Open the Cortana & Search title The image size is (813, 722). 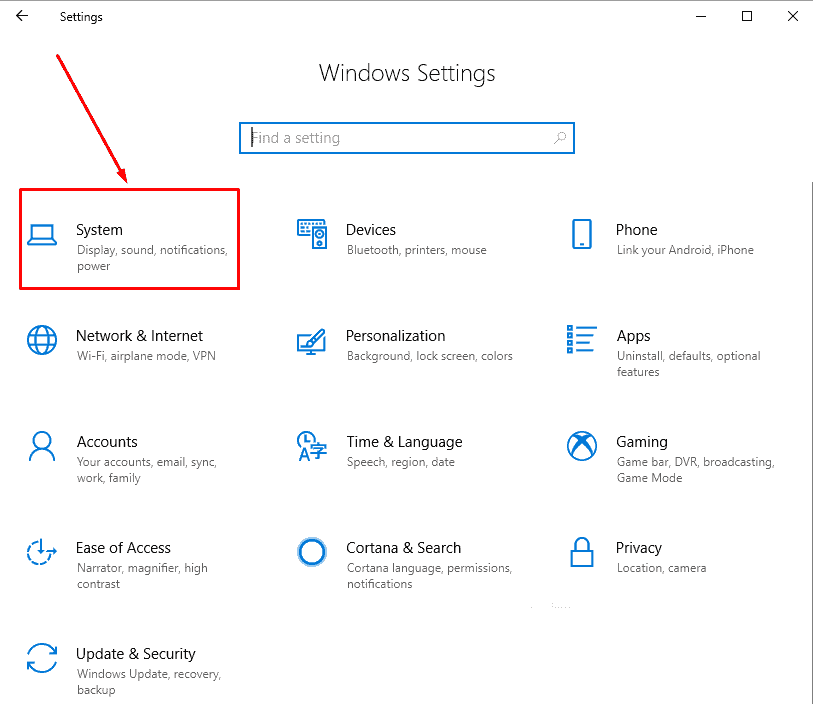(x=404, y=548)
